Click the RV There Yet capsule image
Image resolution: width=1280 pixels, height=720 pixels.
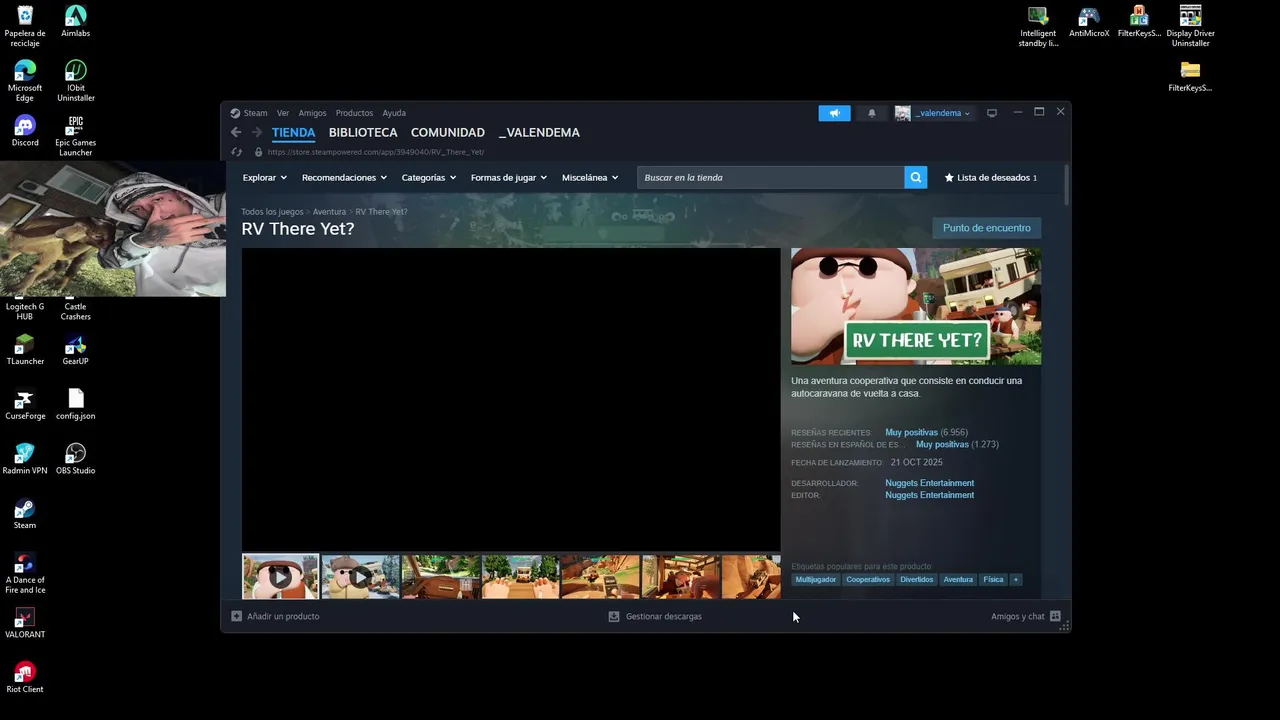(x=916, y=306)
